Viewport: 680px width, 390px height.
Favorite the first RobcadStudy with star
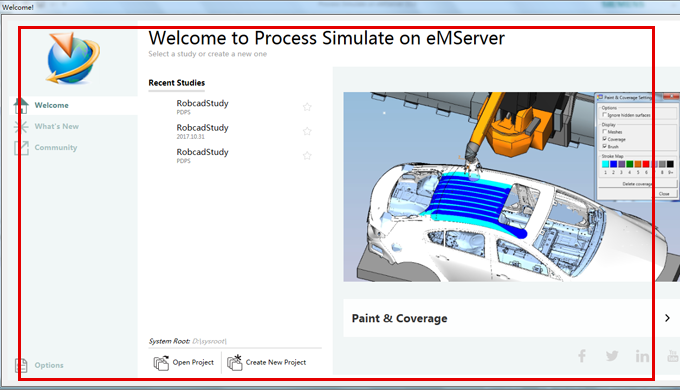click(307, 107)
